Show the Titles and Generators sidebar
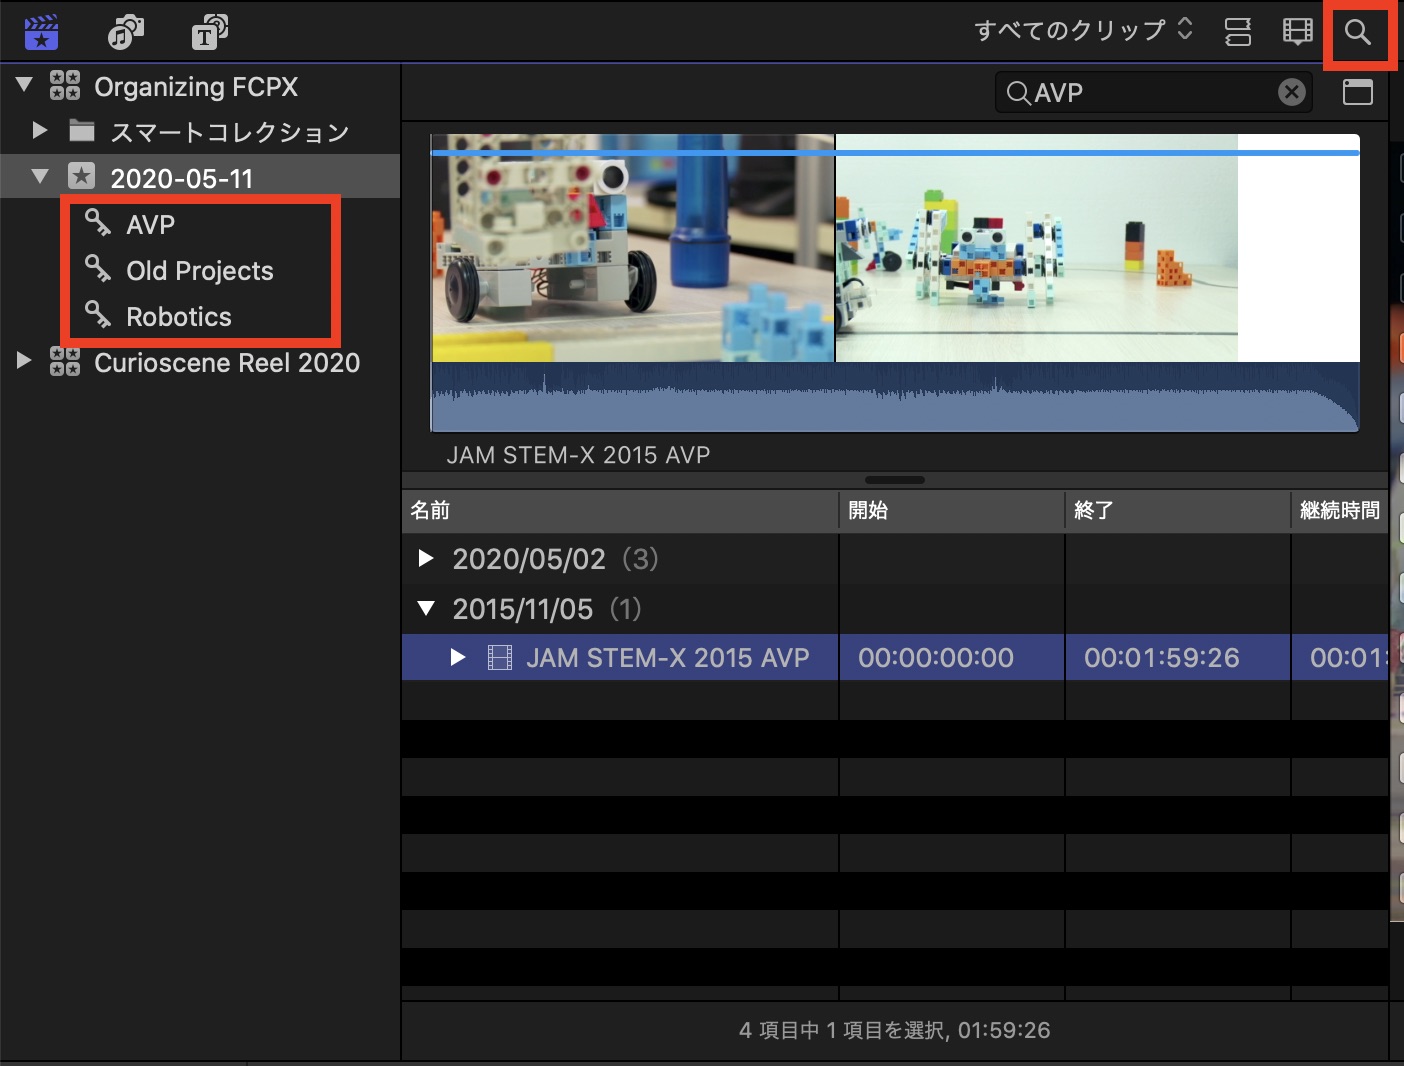This screenshot has width=1404, height=1066. click(209, 32)
